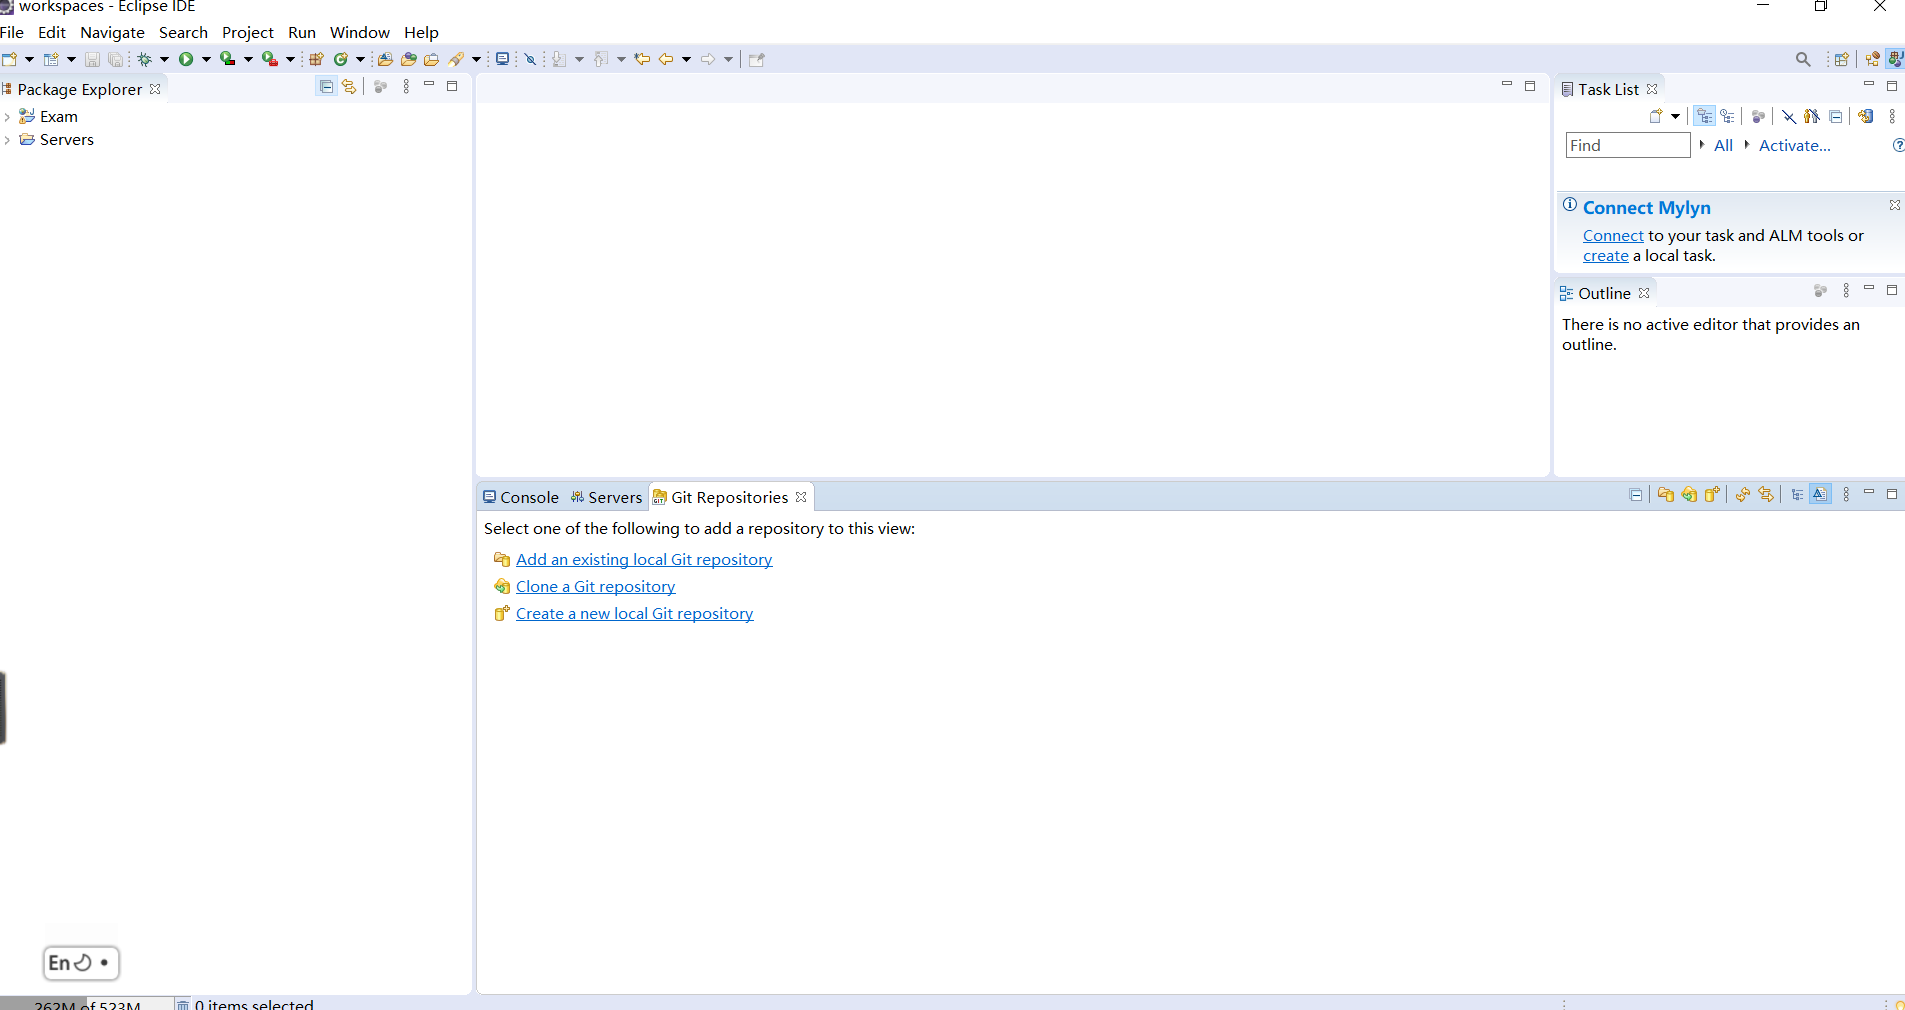Open the New Java Project wizard icon
The height and width of the screenshot is (1010, 1905).
click(x=316, y=59)
